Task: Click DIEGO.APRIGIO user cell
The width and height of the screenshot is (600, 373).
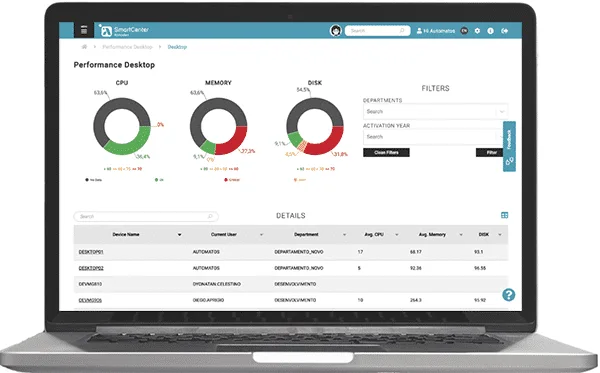Action: pyautogui.click(x=208, y=300)
